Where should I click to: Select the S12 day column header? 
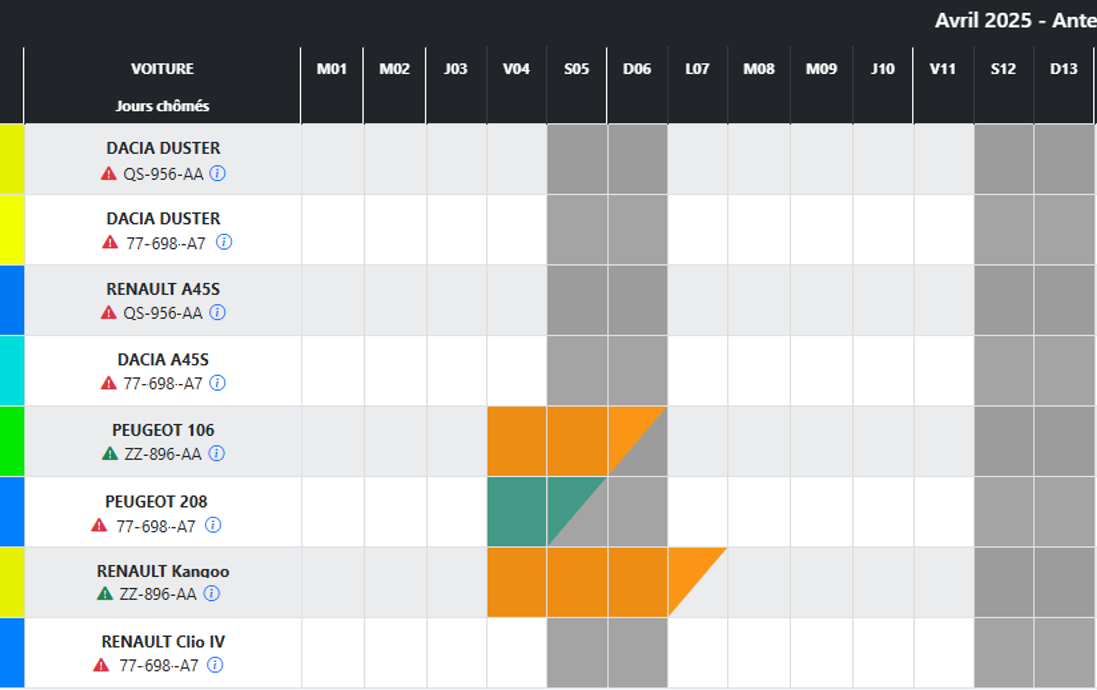pos(1003,69)
